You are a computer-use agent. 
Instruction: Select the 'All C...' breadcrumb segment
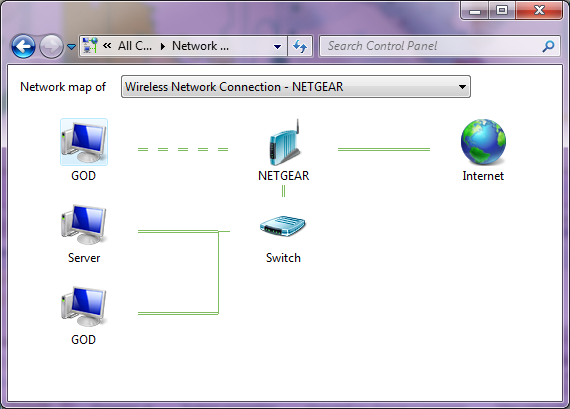tap(135, 46)
